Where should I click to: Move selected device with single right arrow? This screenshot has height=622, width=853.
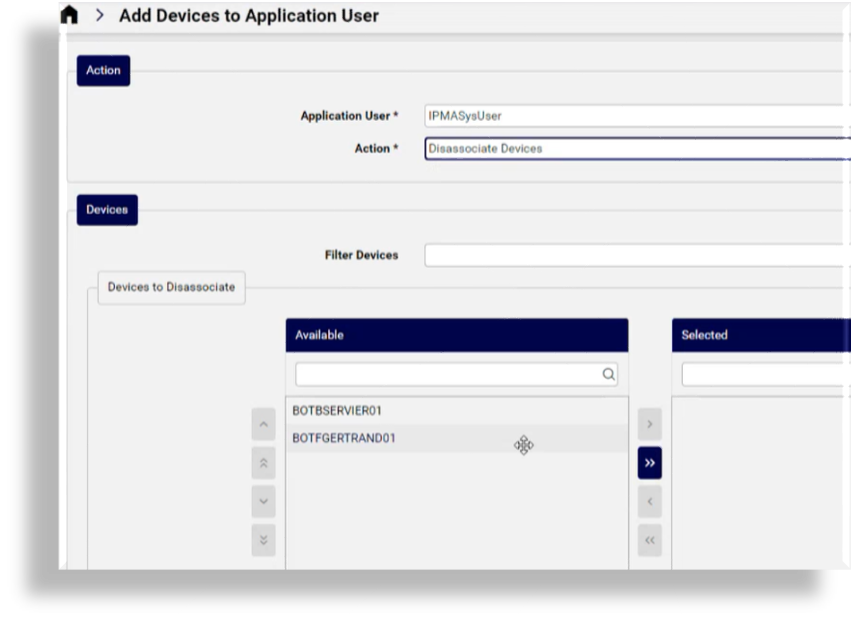649,424
